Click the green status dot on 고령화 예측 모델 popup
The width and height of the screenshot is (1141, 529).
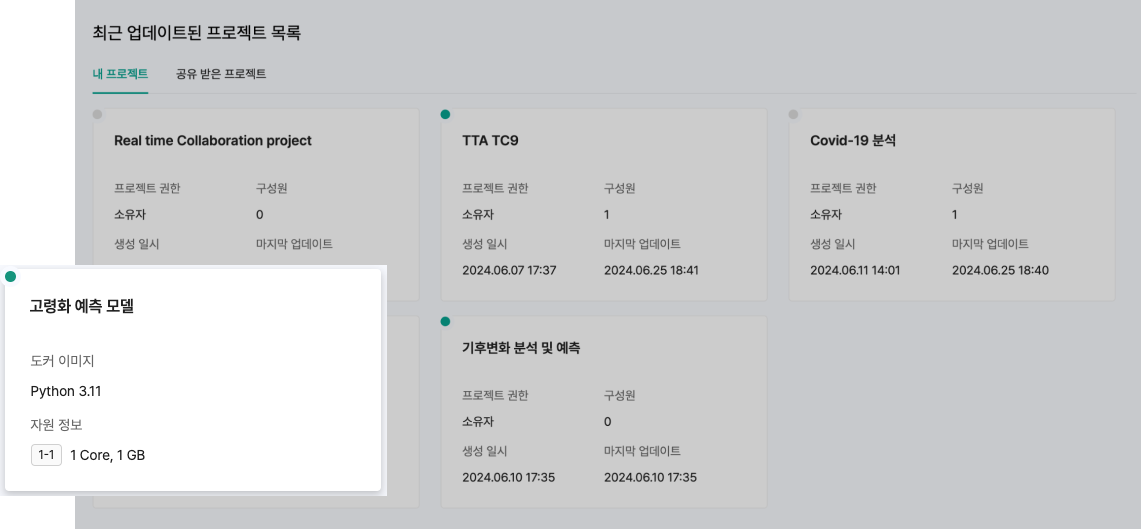[11, 277]
